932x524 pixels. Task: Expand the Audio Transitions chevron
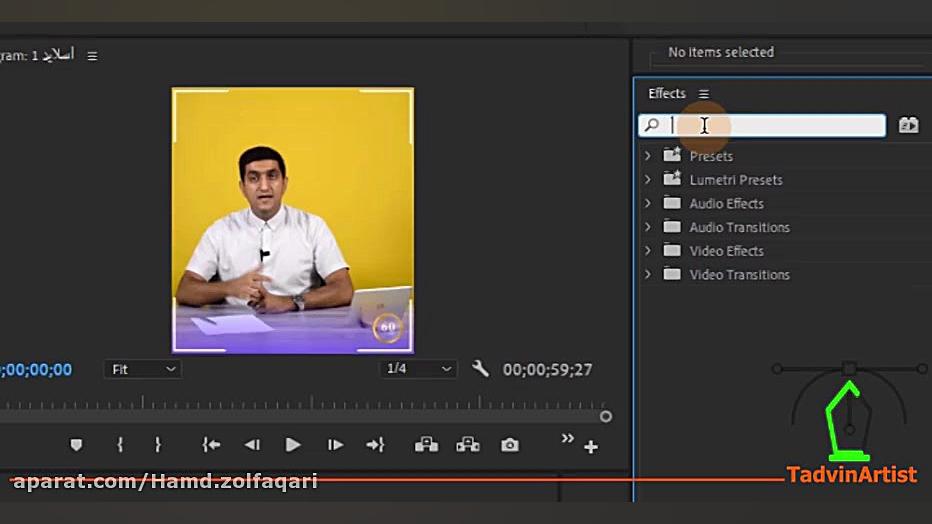click(x=648, y=227)
